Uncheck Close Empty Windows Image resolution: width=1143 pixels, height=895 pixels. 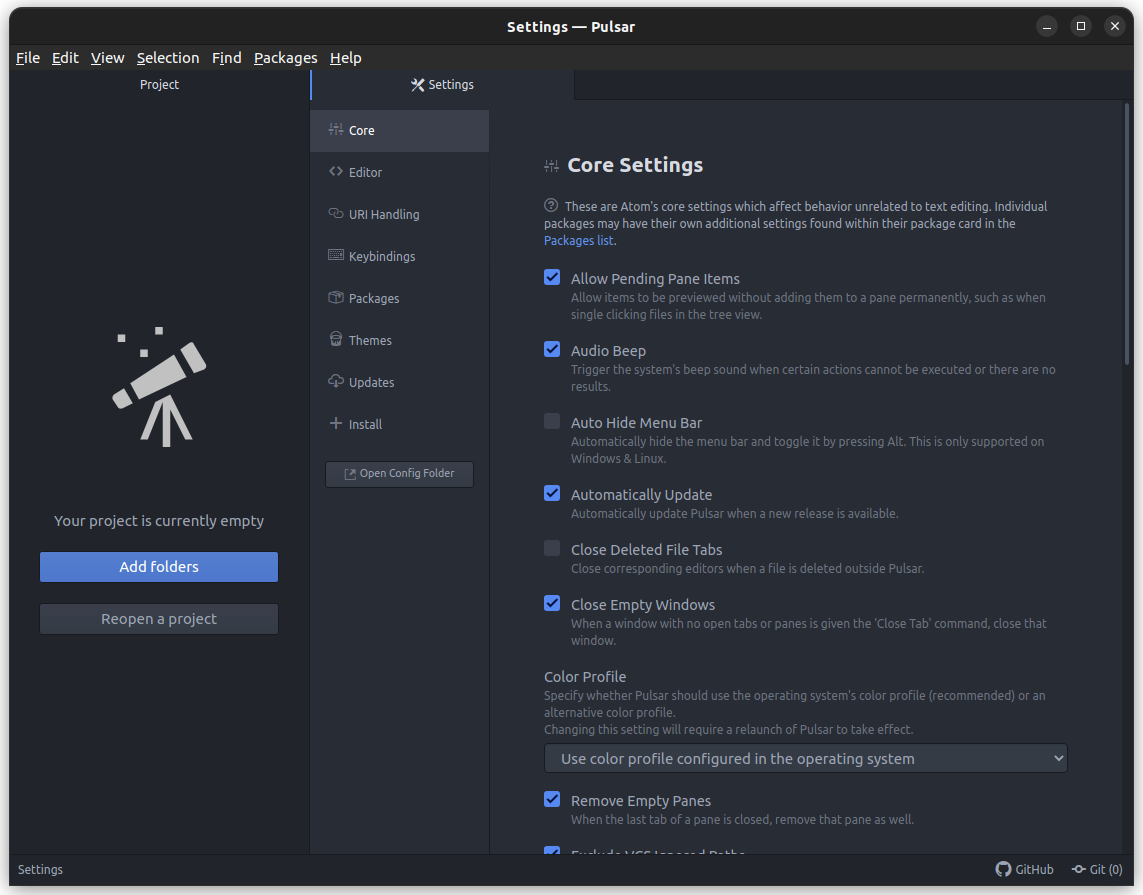coord(552,603)
